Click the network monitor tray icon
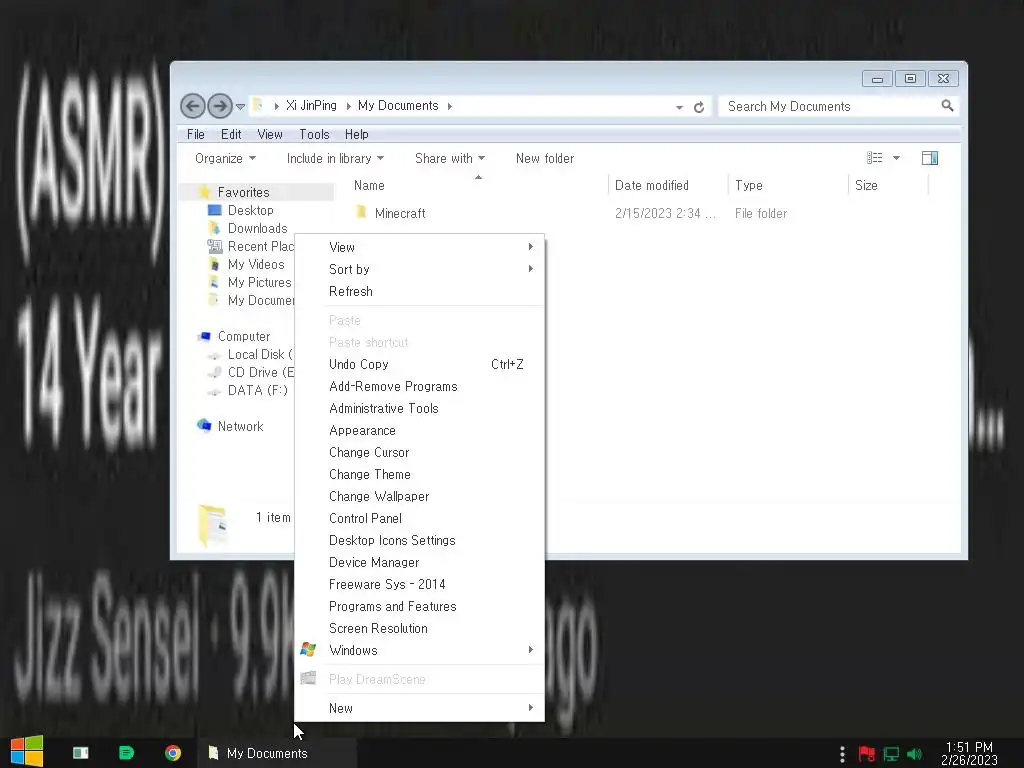This screenshot has height=768, width=1024. [x=891, y=754]
